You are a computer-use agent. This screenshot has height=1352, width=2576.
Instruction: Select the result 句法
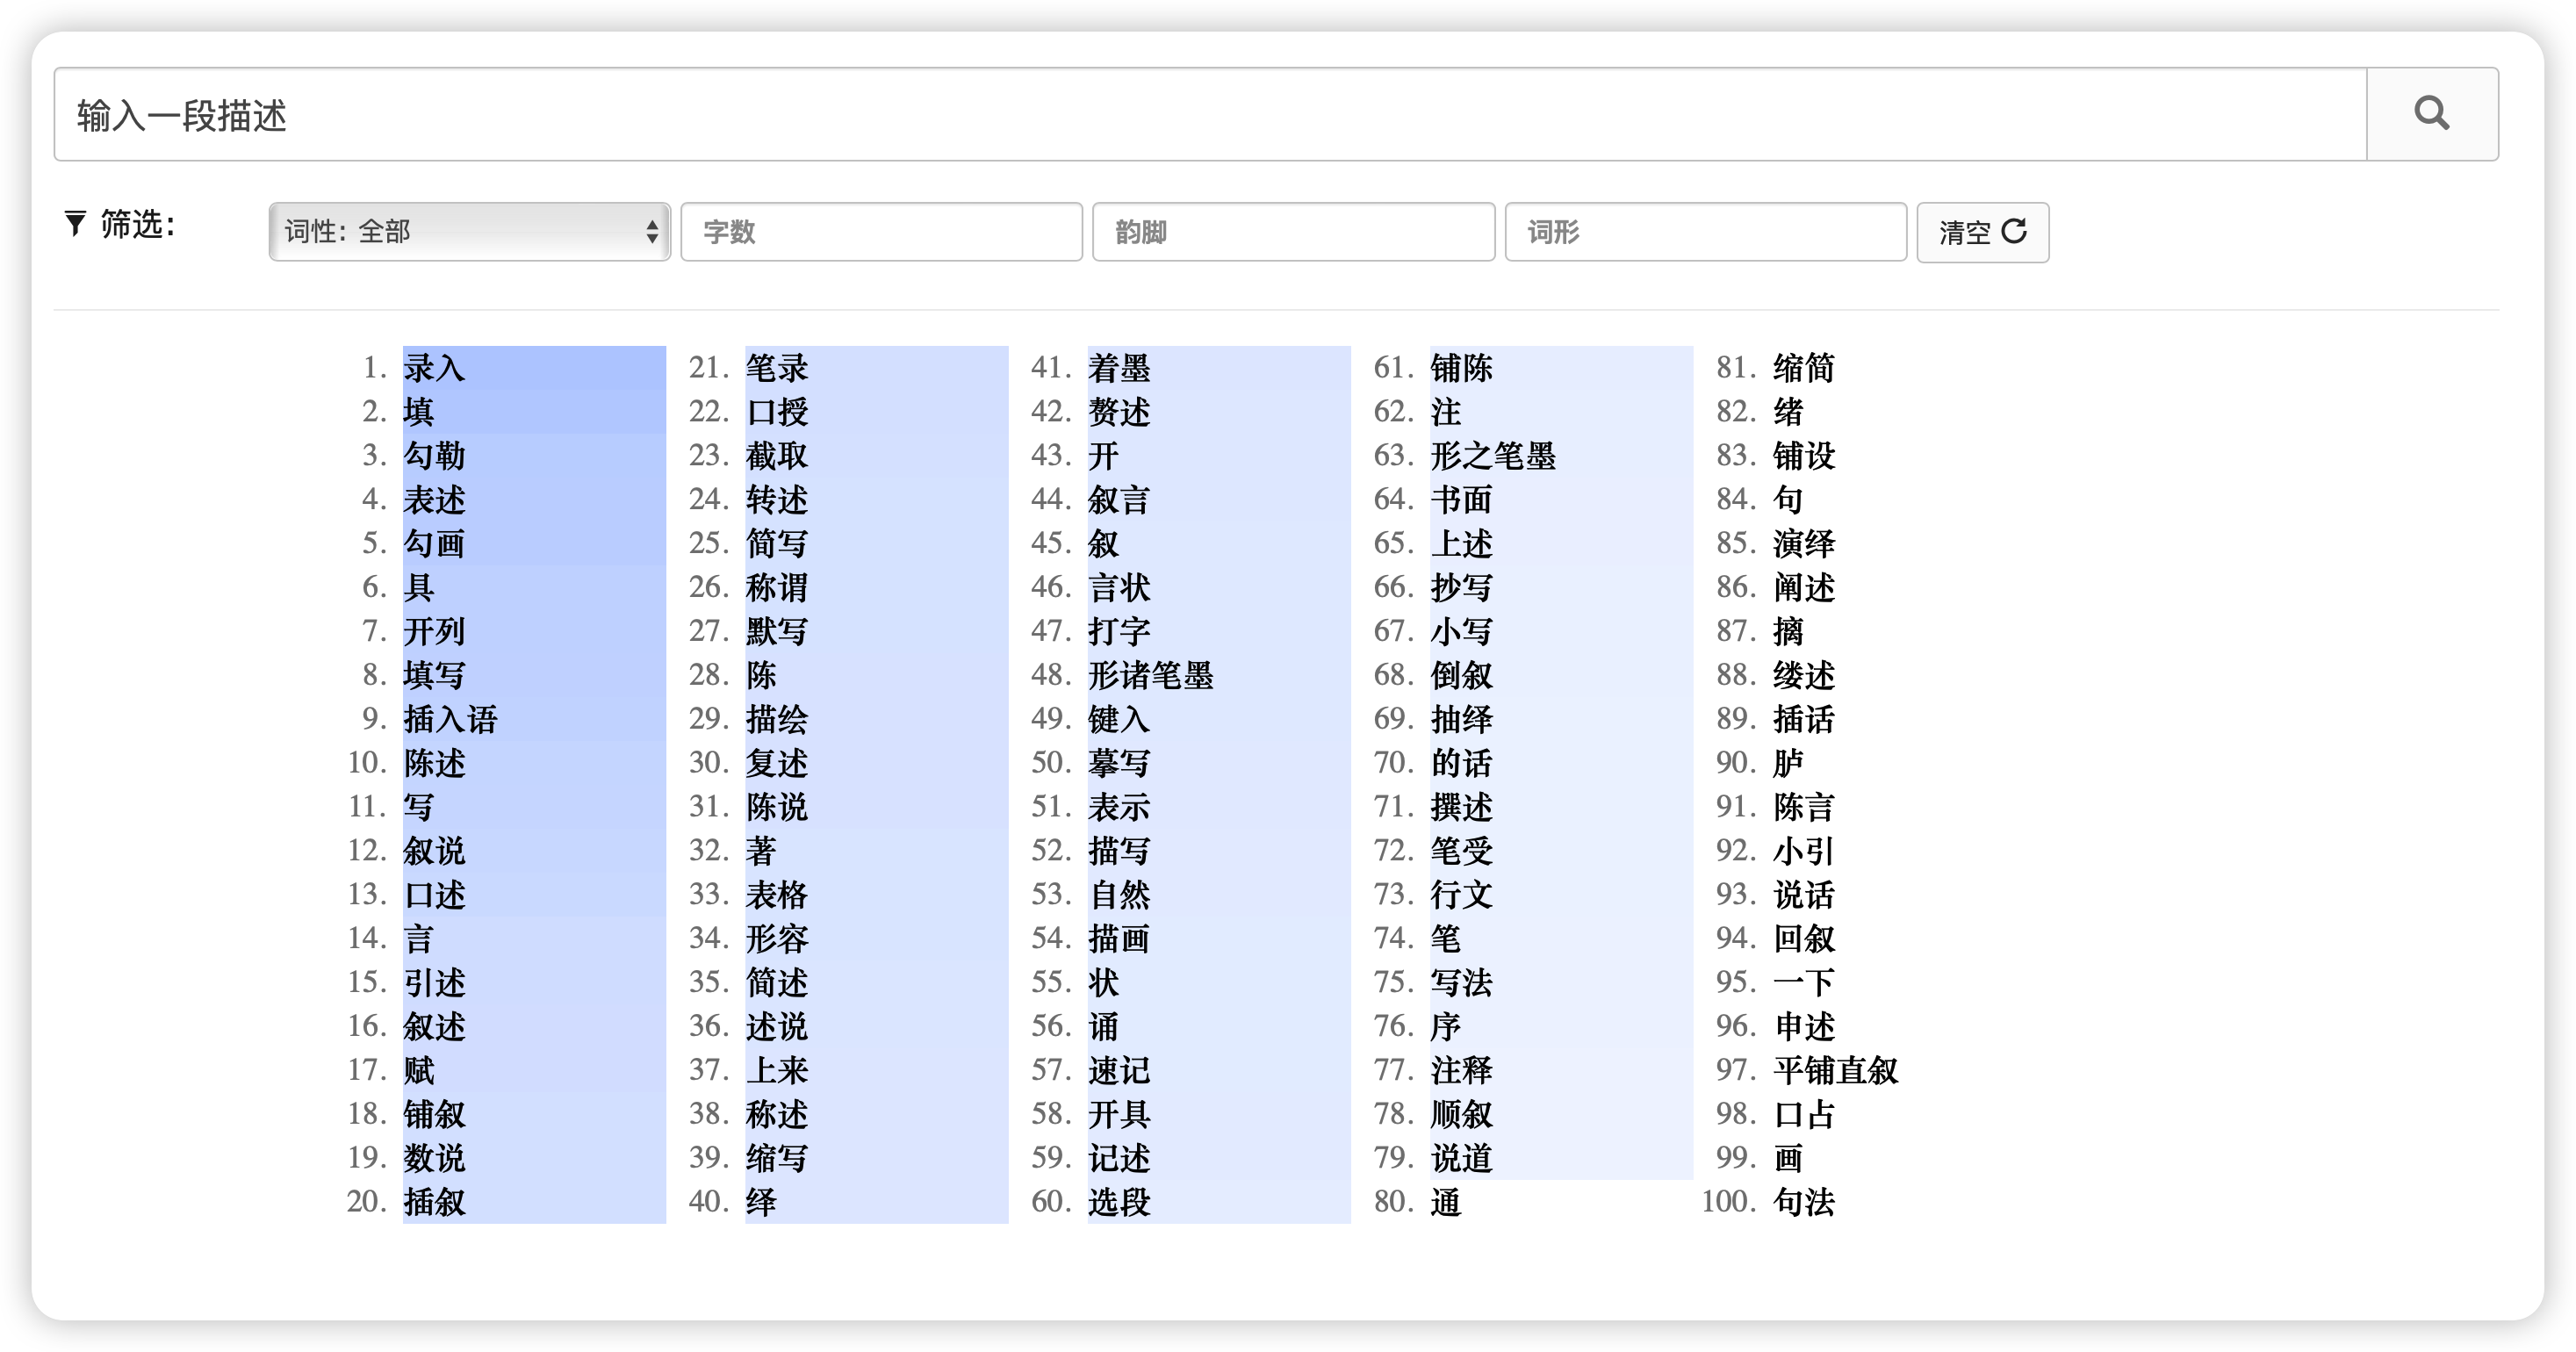[x=1803, y=1202]
